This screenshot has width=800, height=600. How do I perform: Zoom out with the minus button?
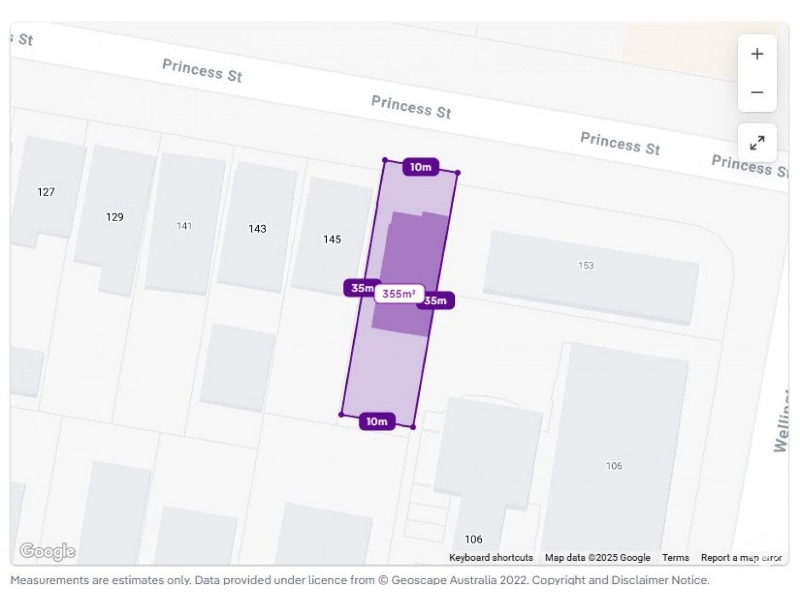click(x=757, y=93)
